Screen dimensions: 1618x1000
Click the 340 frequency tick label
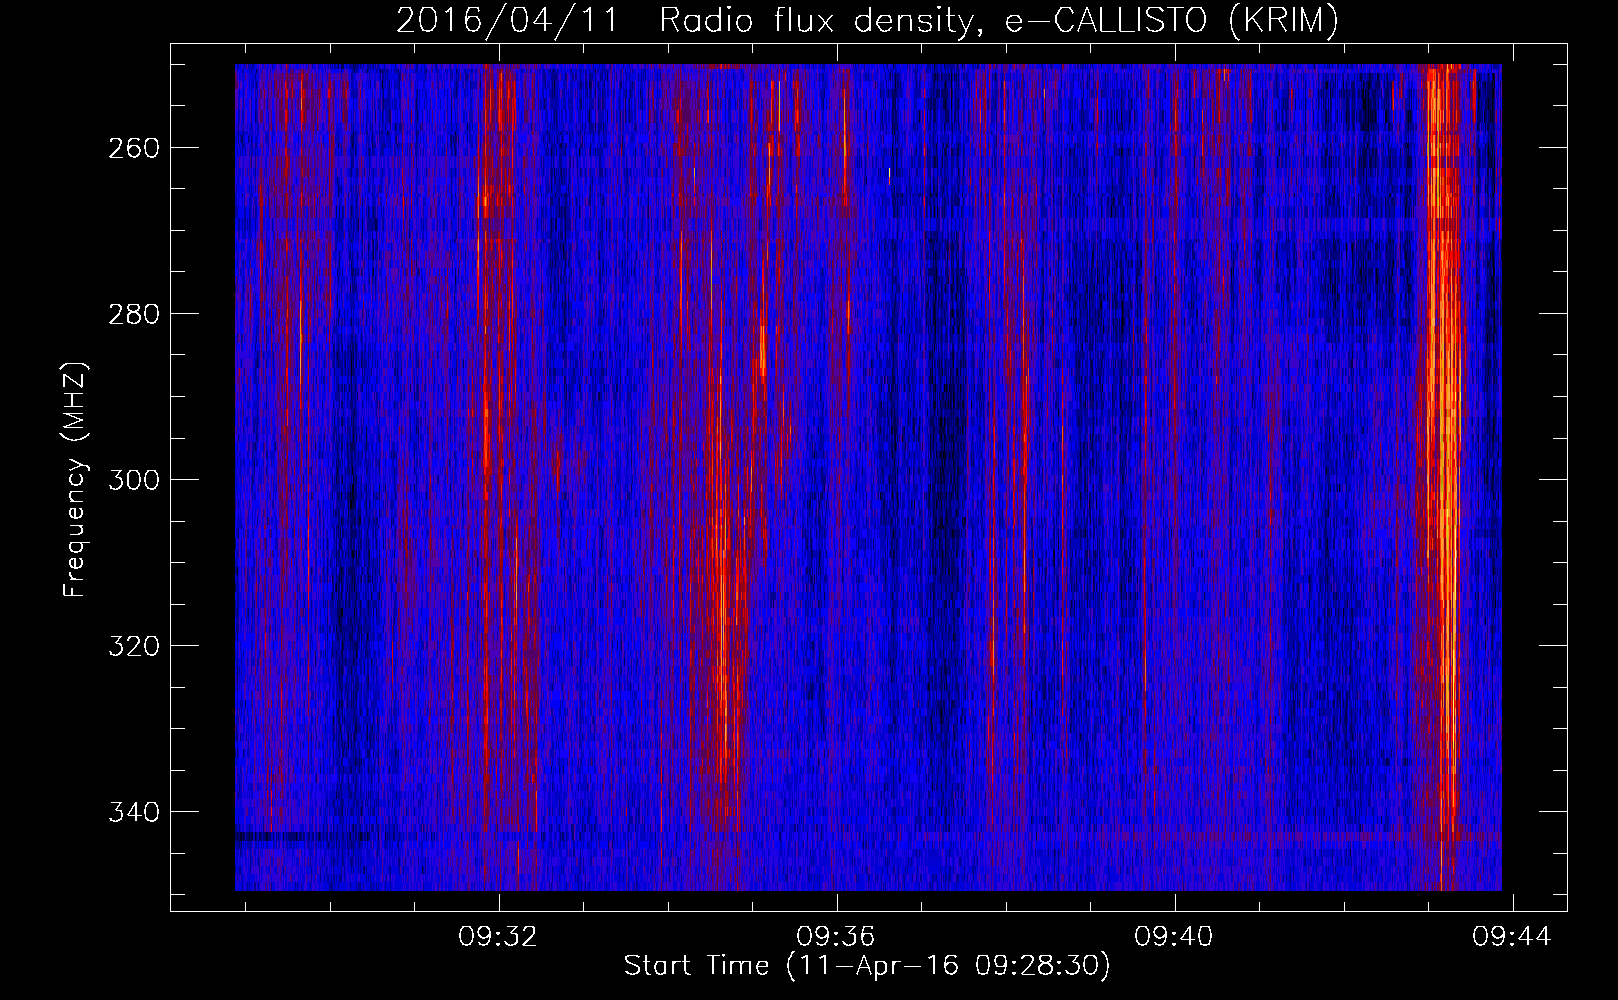click(133, 812)
